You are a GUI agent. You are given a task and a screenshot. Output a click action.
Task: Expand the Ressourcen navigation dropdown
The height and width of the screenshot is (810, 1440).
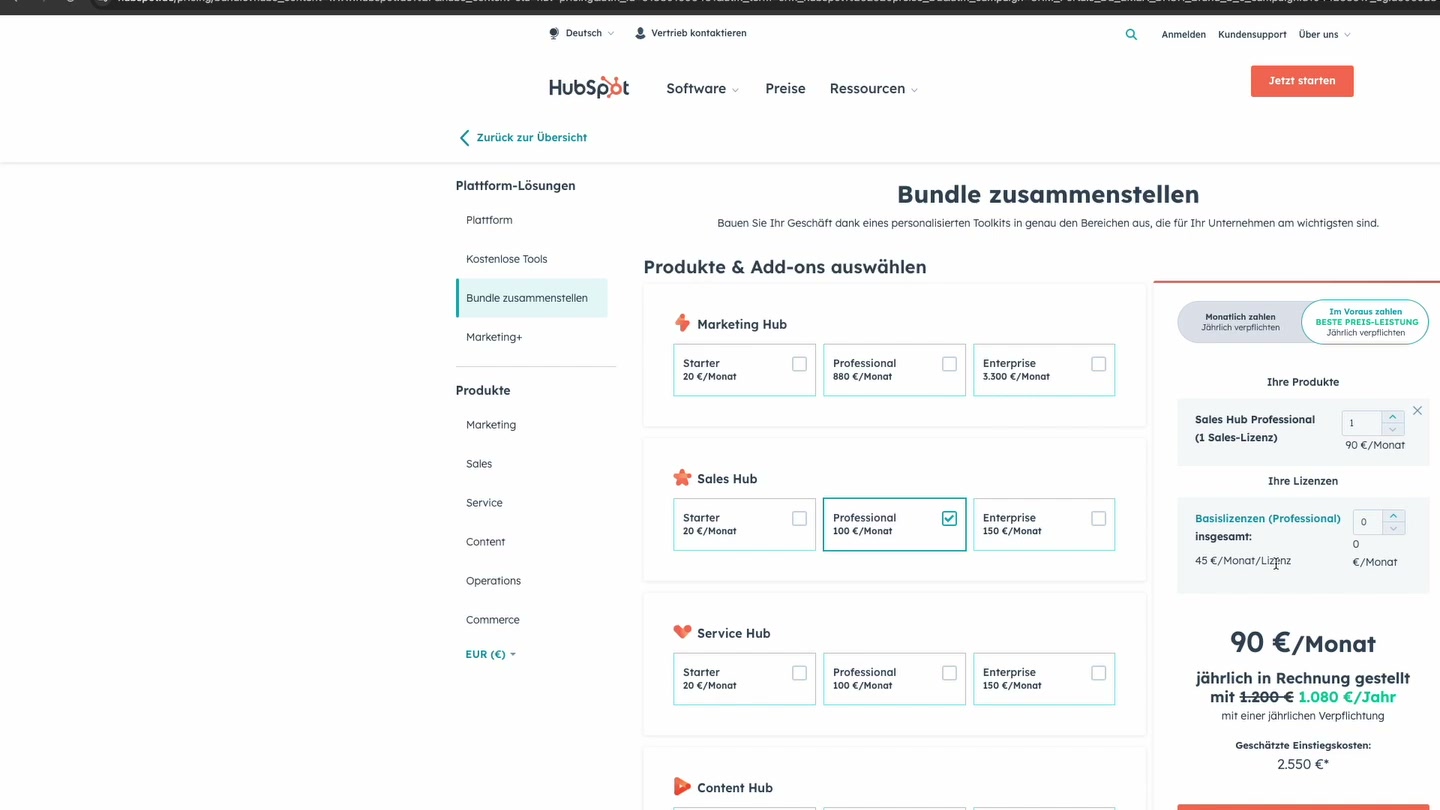point(872,88)
